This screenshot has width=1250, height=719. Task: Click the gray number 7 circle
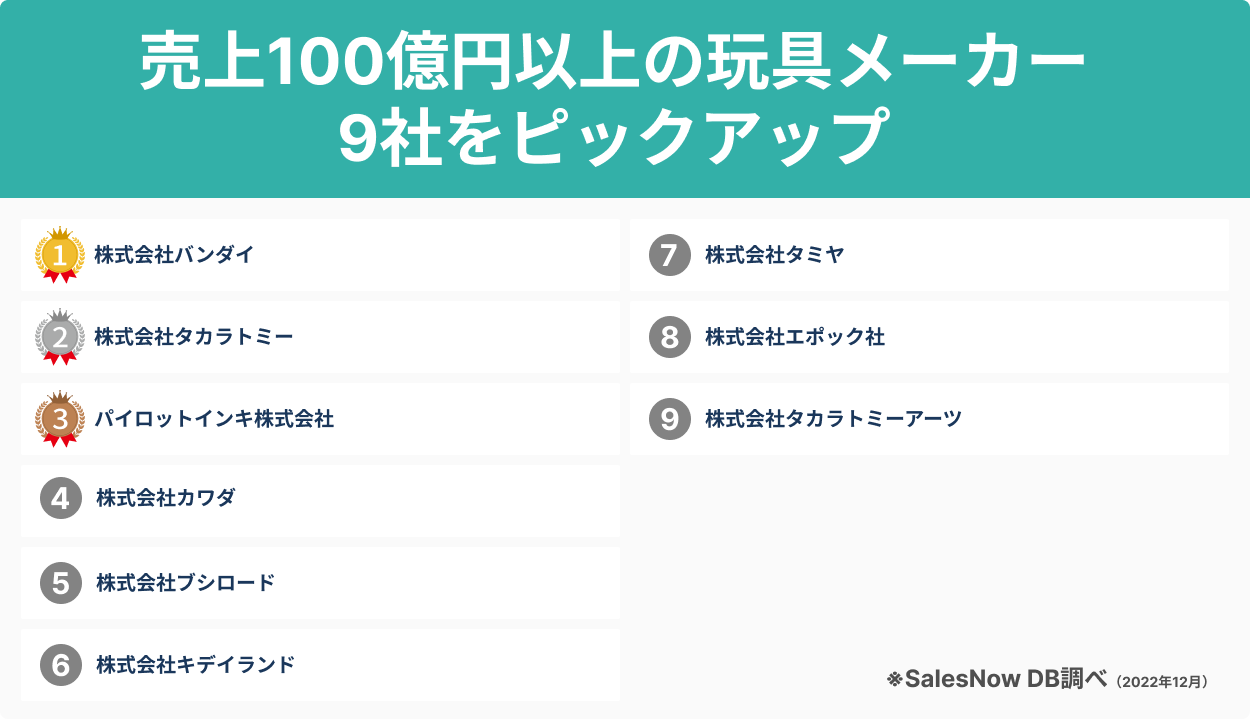point(670,255)
